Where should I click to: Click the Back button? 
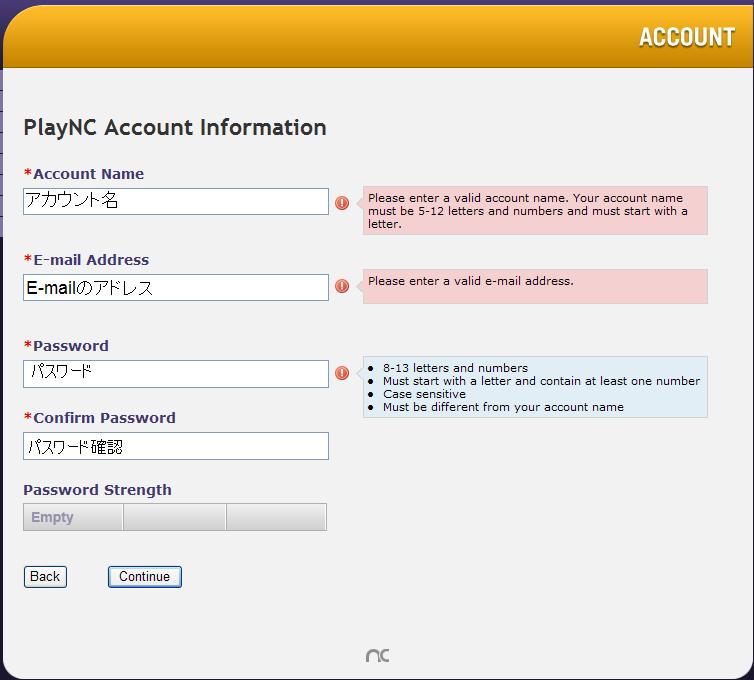click(45, 577)
